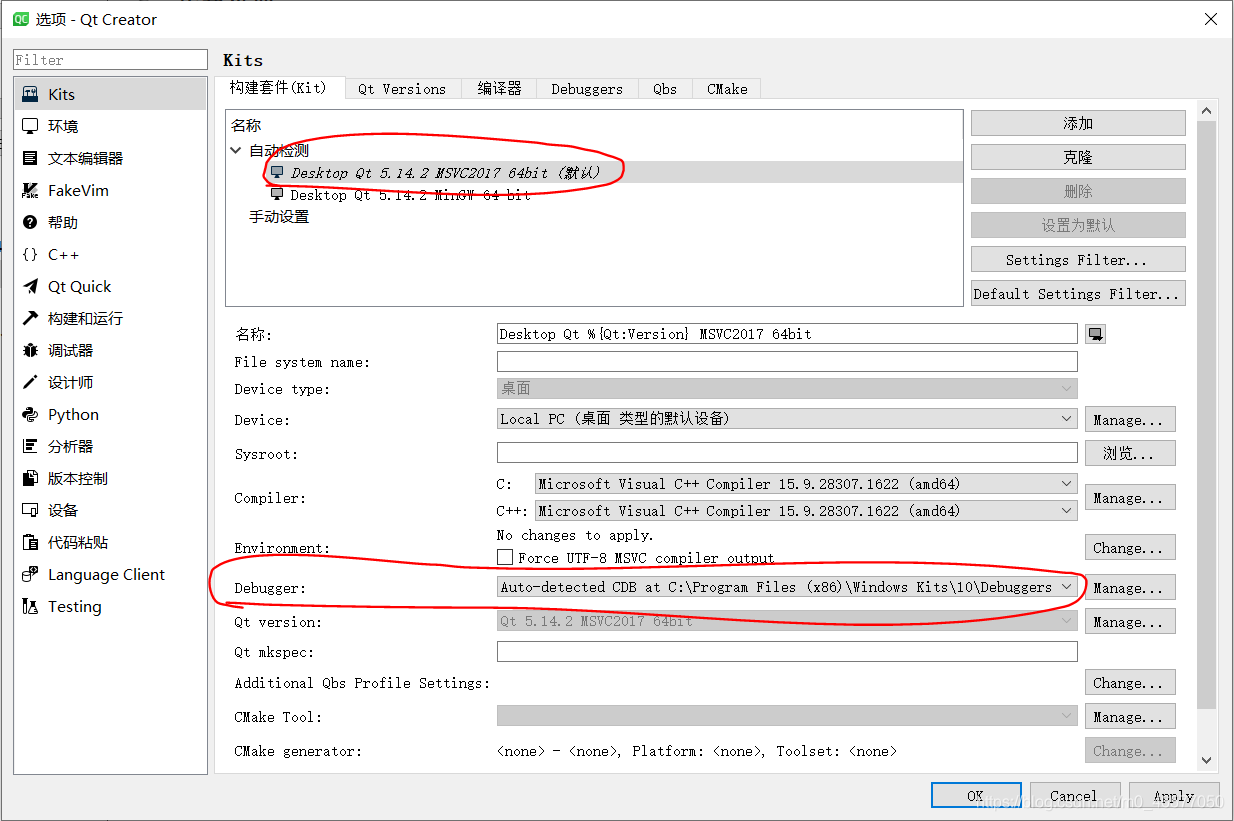Screen dimensions: 1234x821
Task: Open the 环境 category icon
Action: coord(30,126)
